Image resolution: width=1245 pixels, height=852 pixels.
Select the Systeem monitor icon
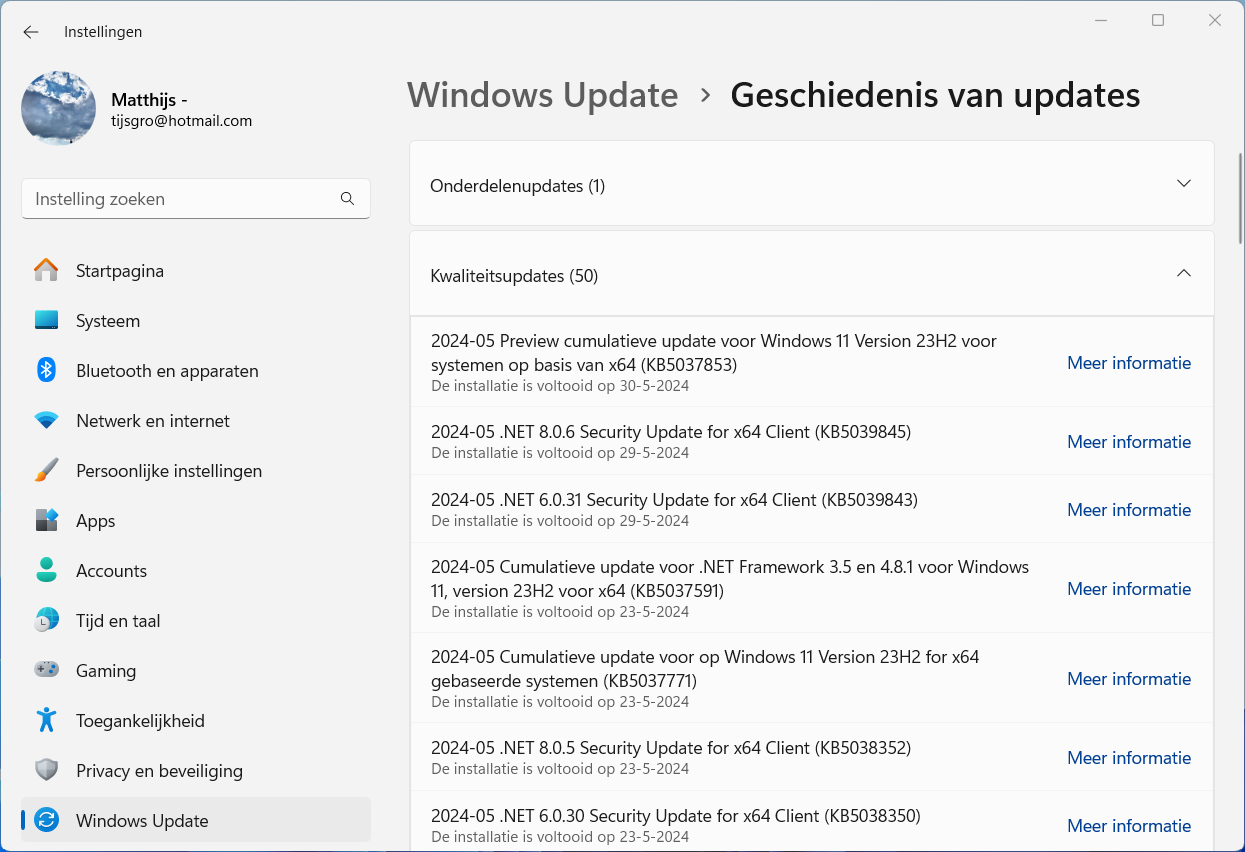pos(46,321)
